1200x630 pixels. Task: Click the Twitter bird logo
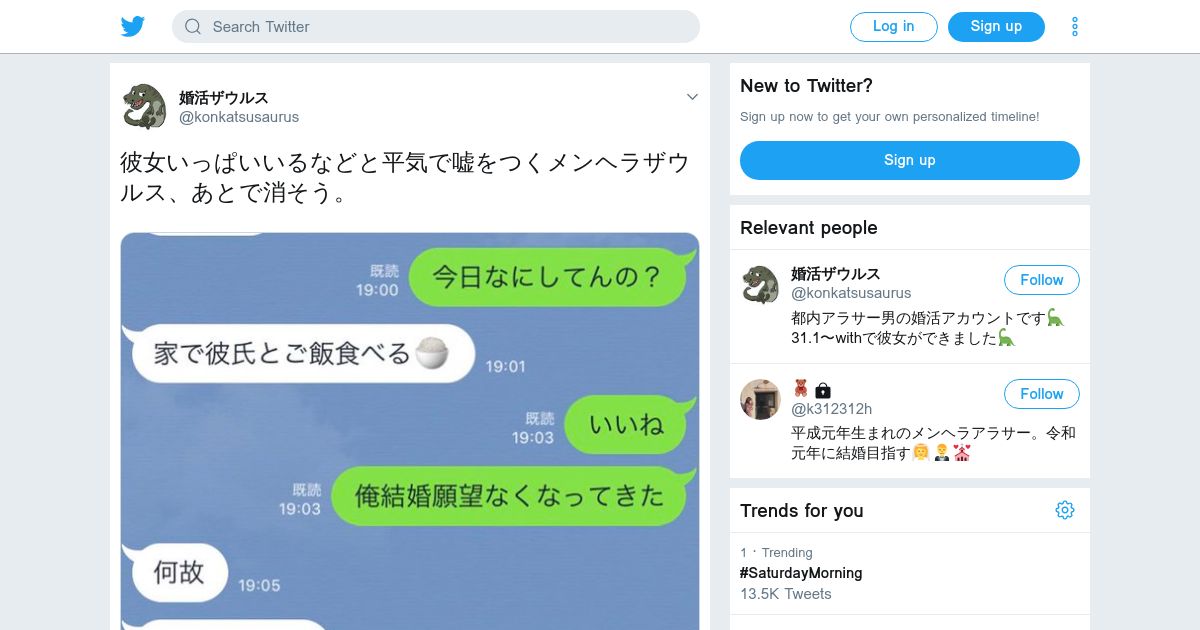pos(133,27)
